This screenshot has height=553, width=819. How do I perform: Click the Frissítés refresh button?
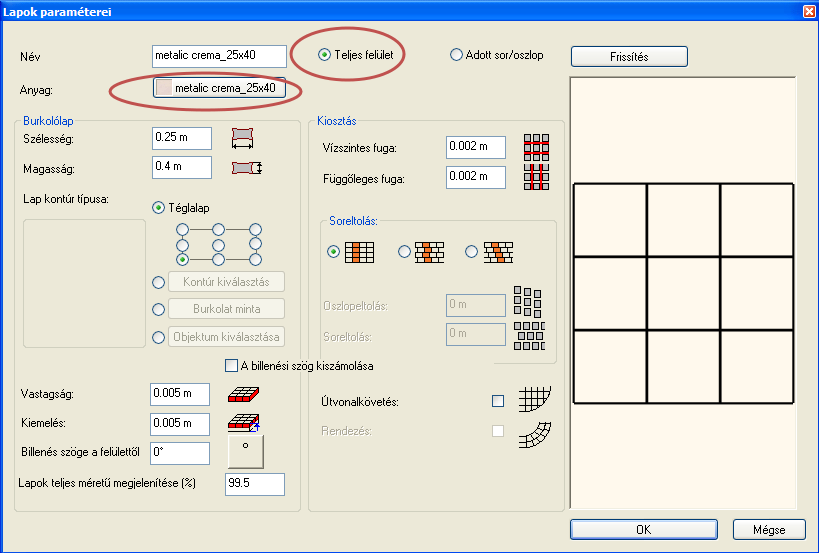[x=629, y=56]
